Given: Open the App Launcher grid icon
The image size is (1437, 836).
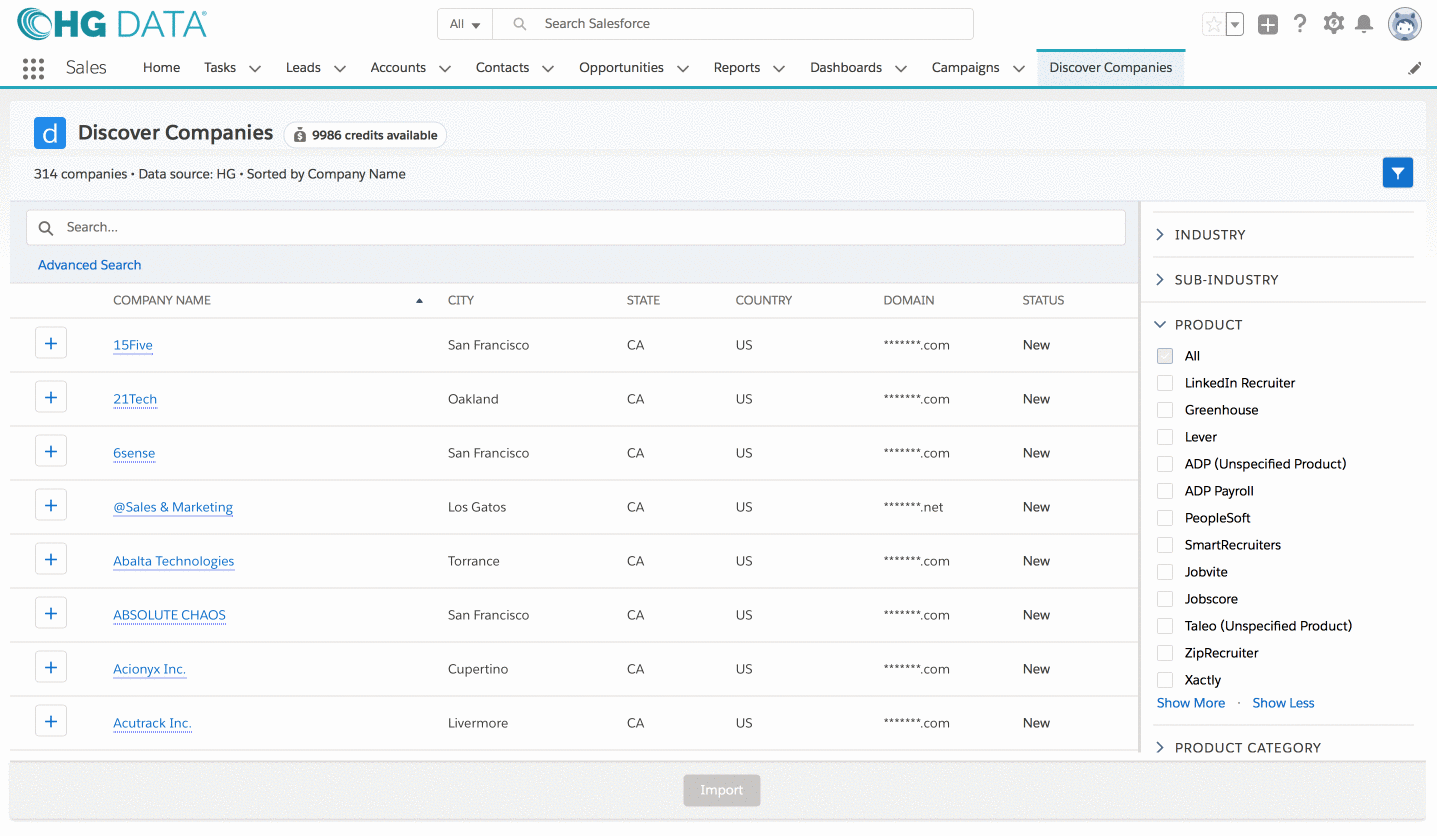Looking at the screenshot, I should [x=33, y=68].
